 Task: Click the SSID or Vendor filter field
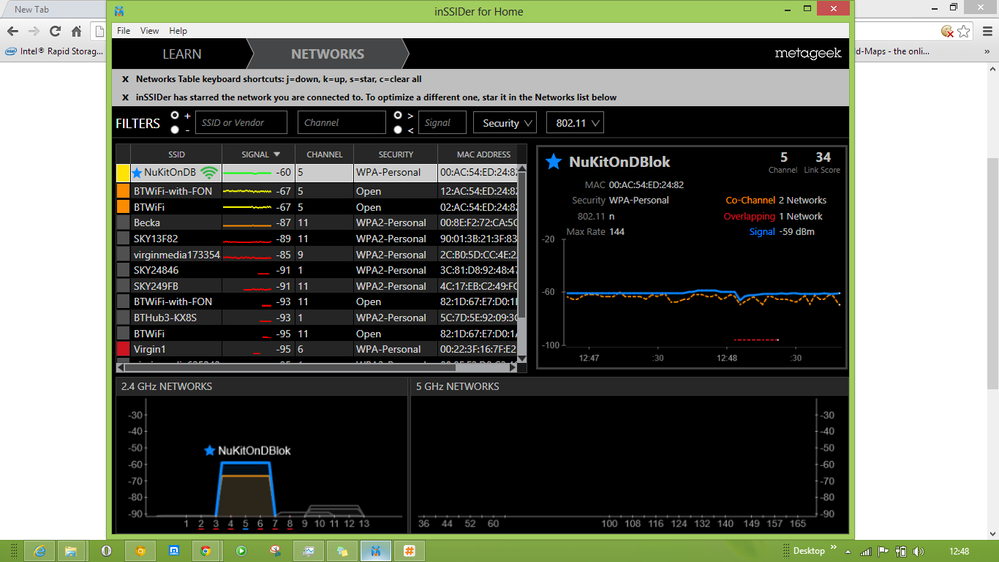point(241,123)
